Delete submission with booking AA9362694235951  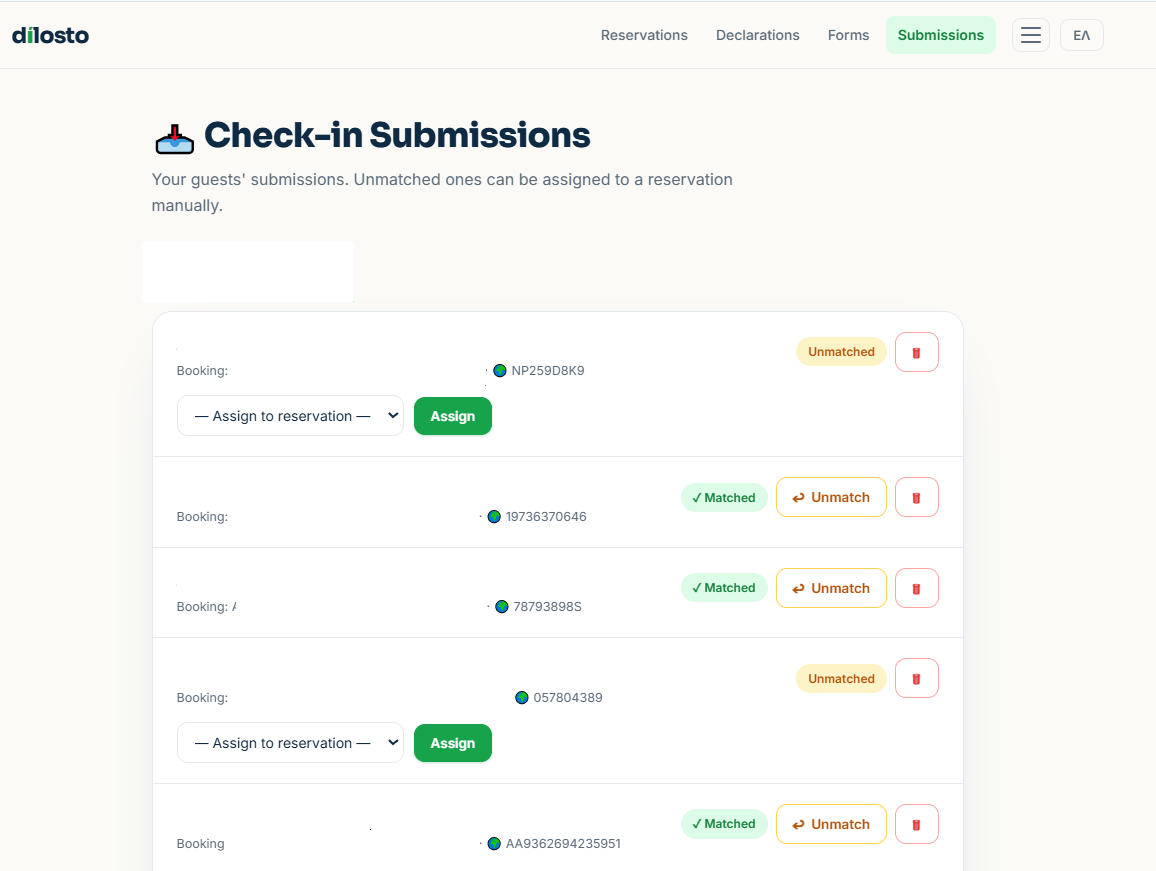click(x=916, y=824)
